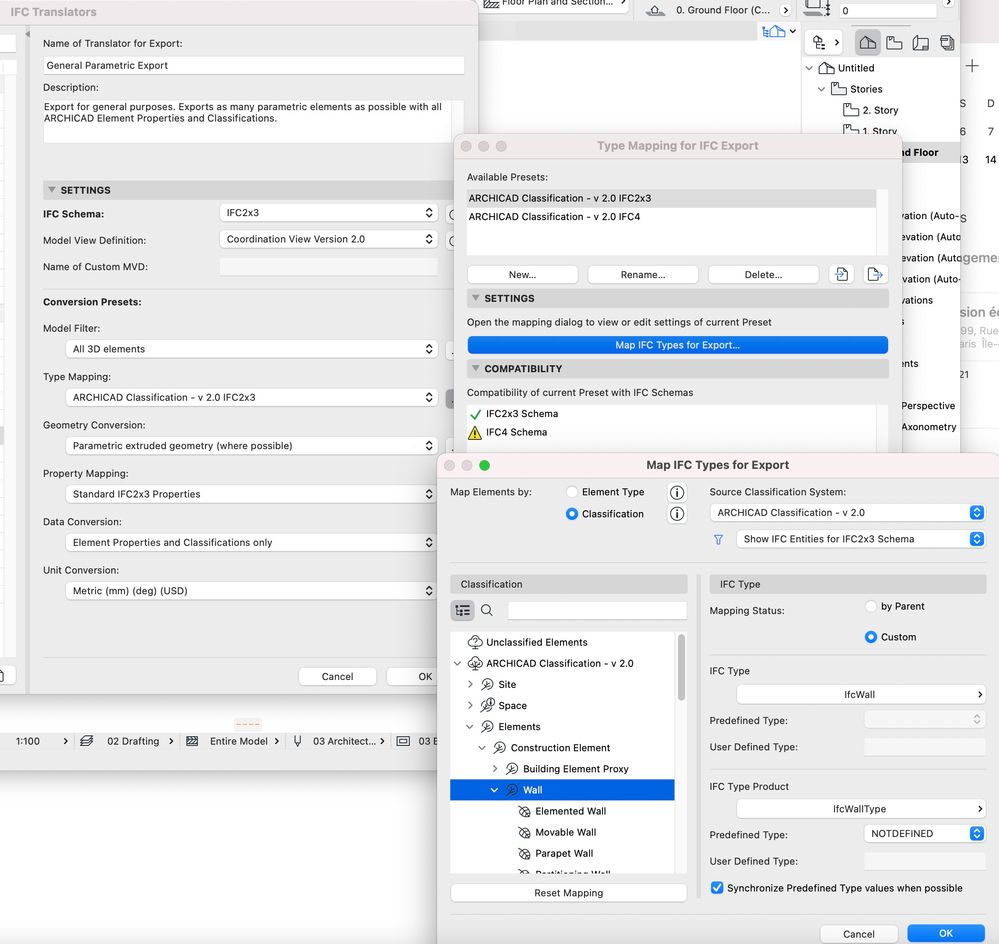Click New... preset button
The image size is (999, 944).
tap(522, 275)
